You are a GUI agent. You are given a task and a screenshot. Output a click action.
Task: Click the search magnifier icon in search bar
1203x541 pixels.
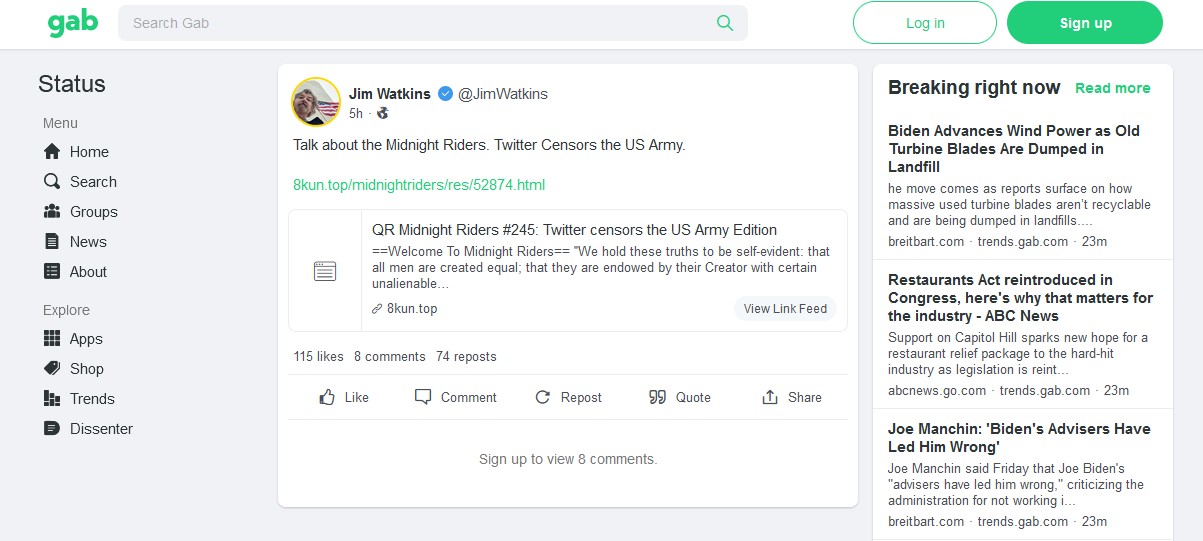(725, 23)
